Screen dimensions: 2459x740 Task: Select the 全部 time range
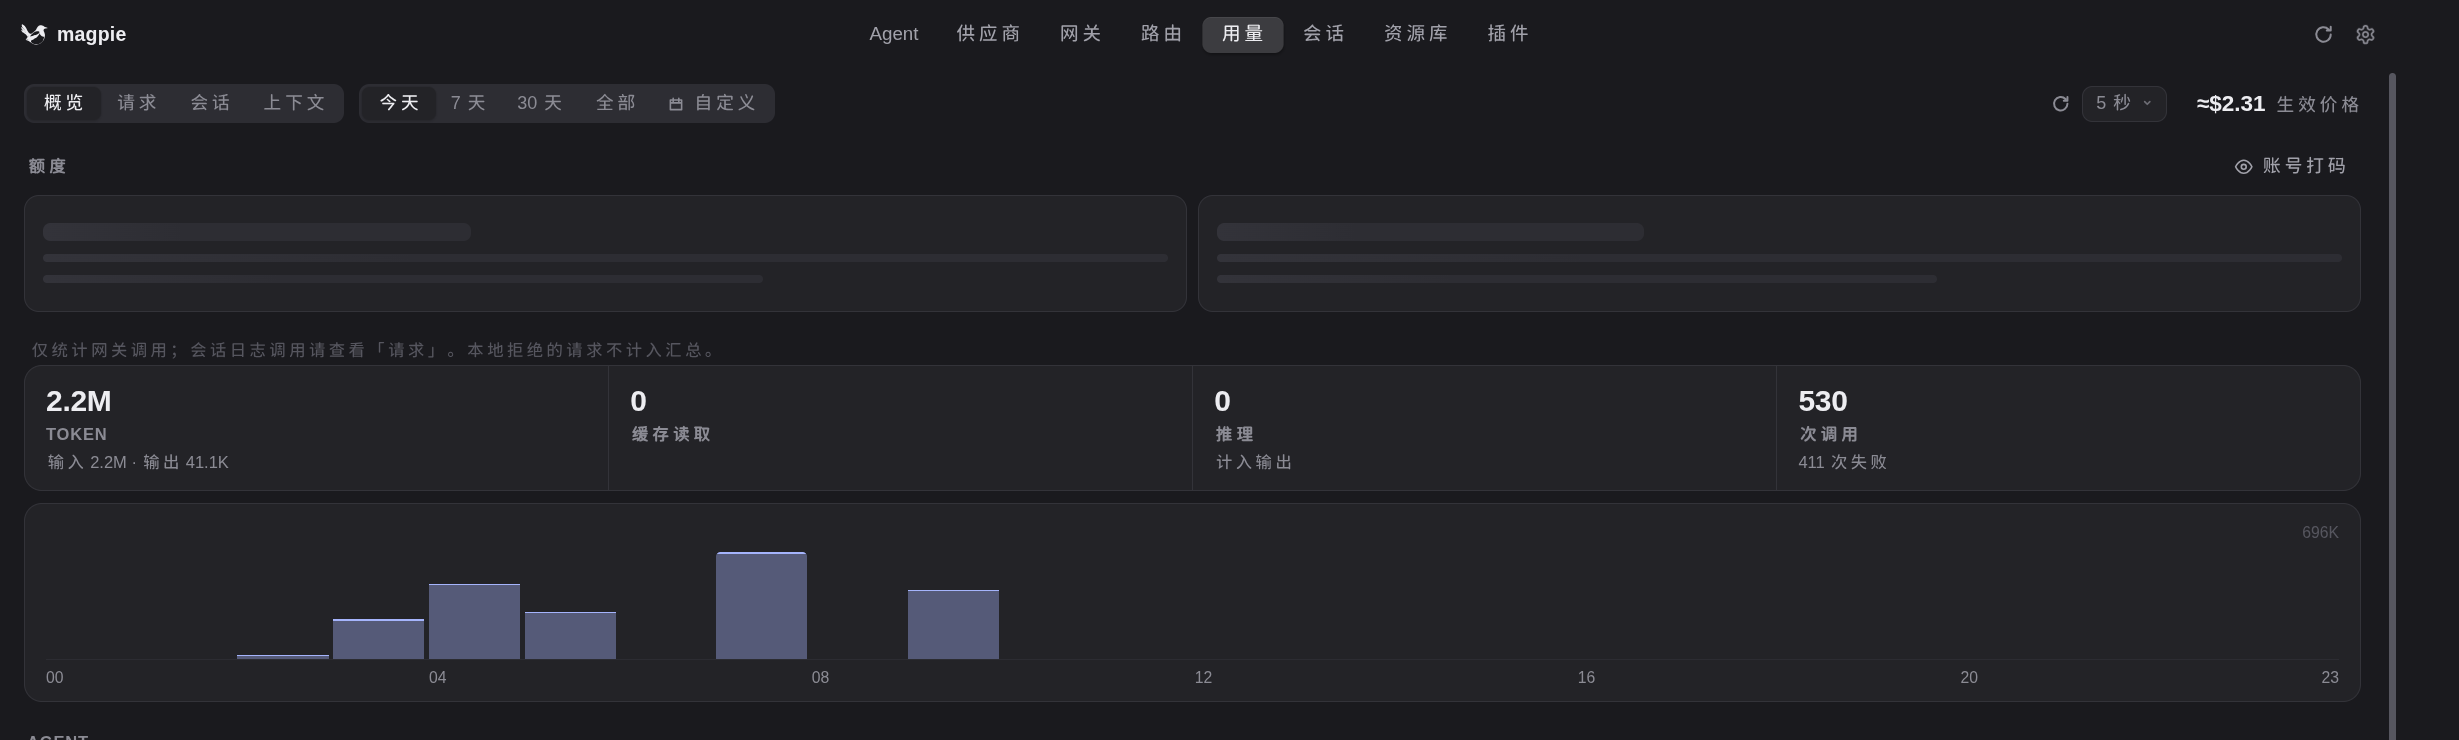pos(615,103)
